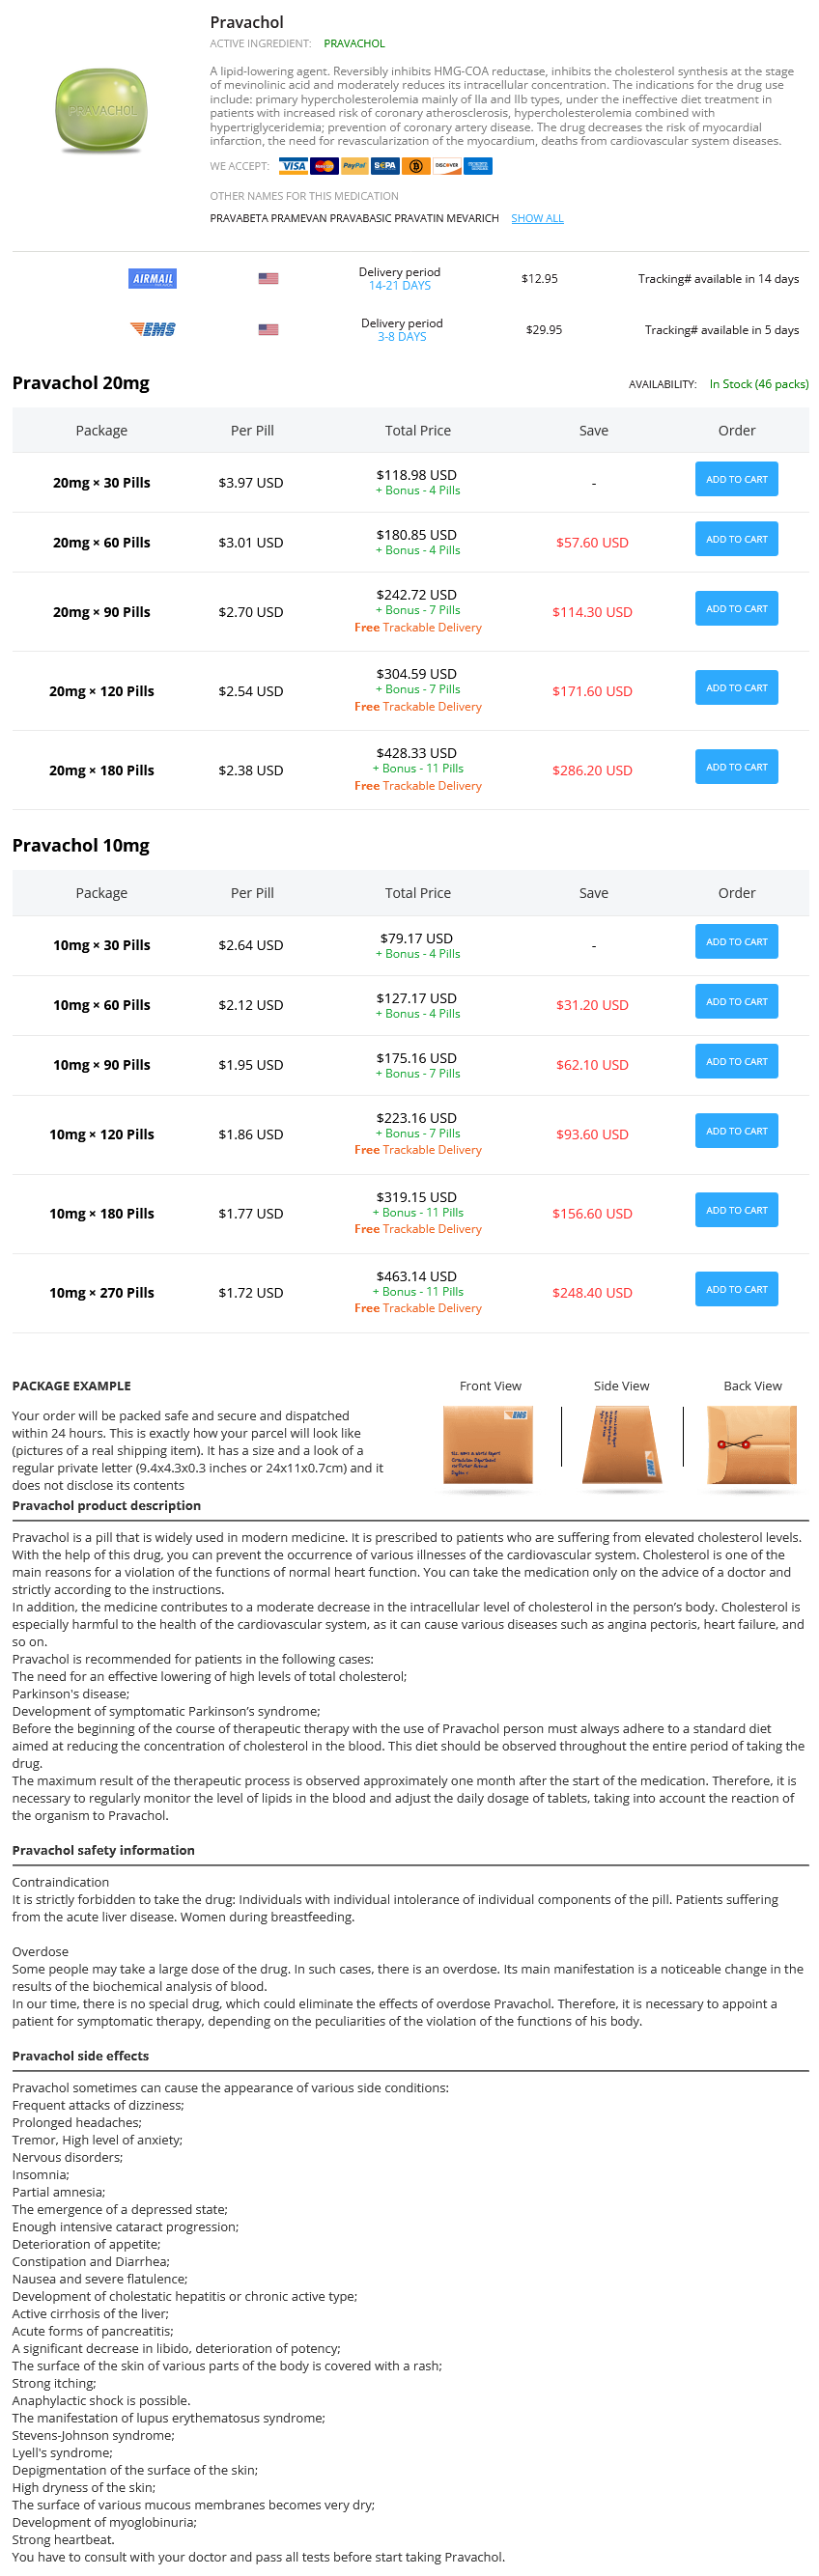Click the PayPal payment icon
This screenshot has height=2576, width=819.
click(x=354, y=166)
